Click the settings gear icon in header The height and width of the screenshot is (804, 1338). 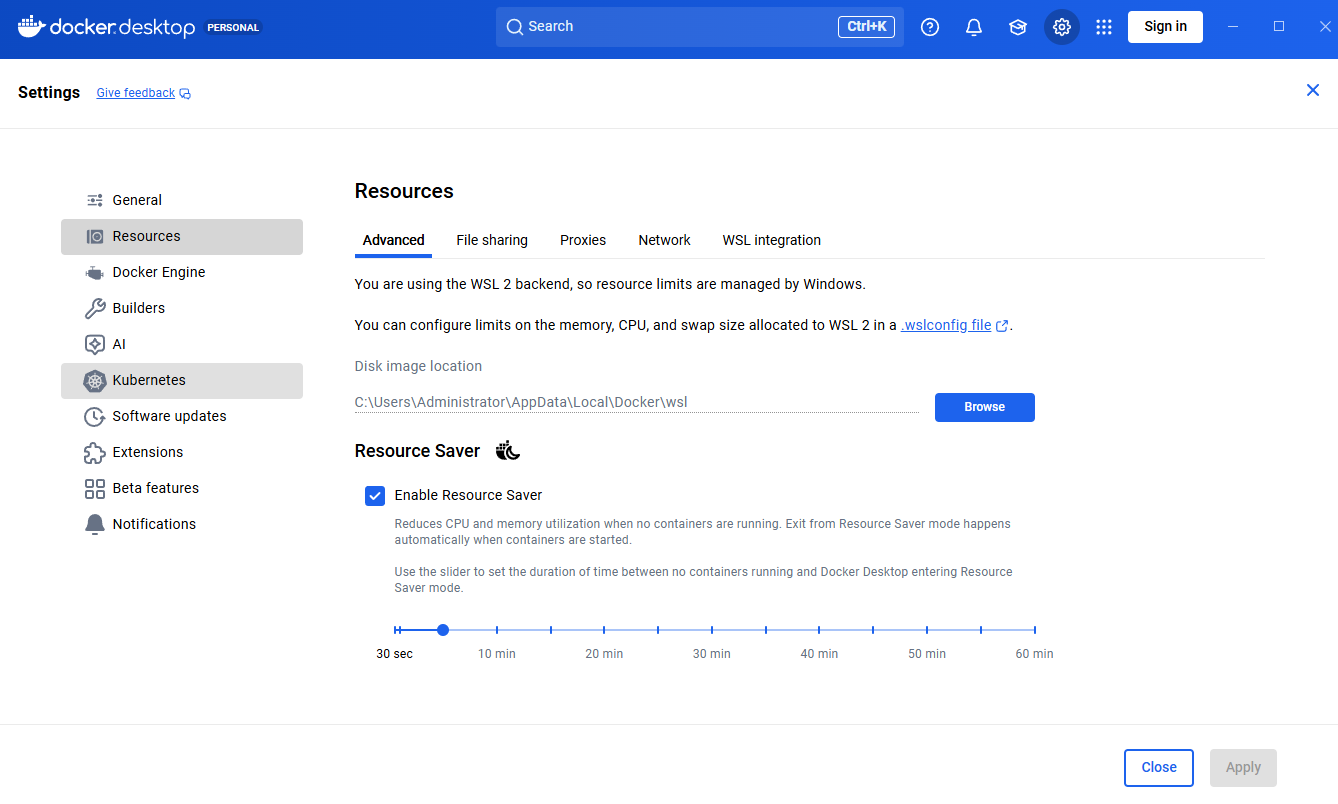(1062, 27)
